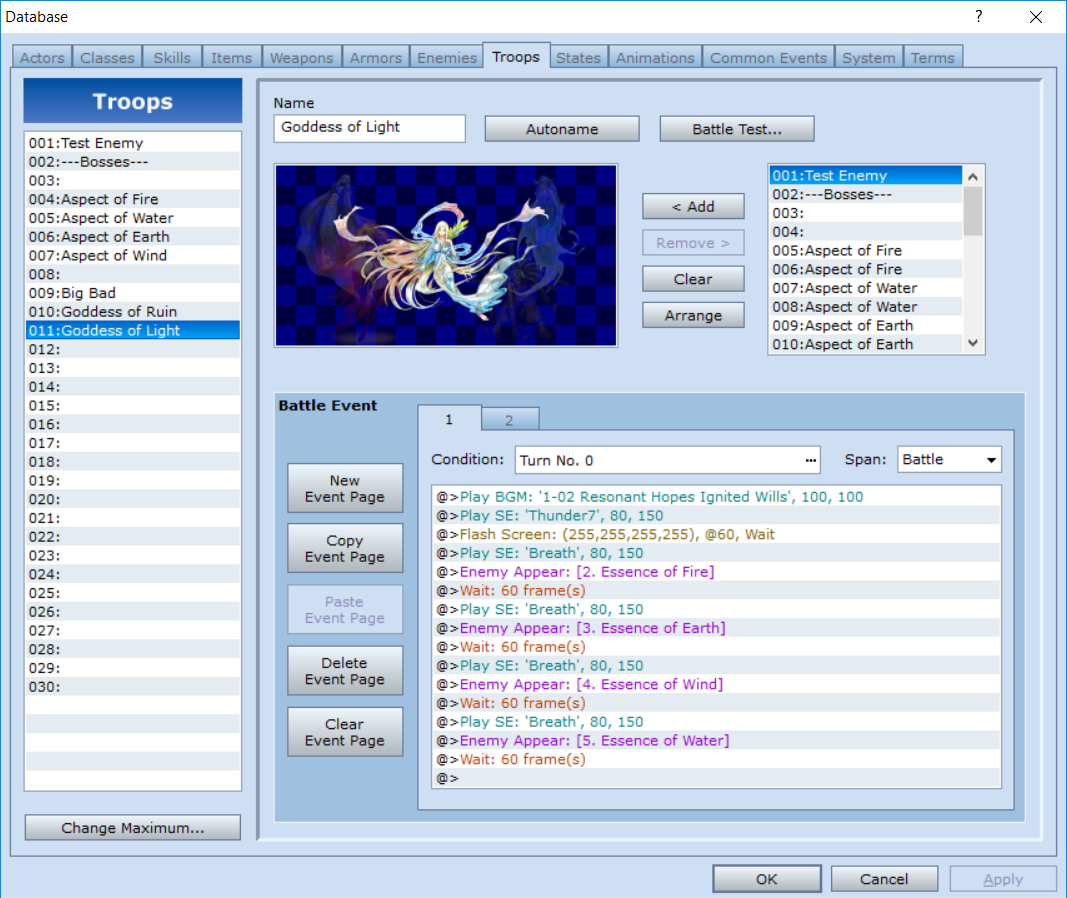Click Clear Event Page button
1067x898 pixels.
345,732
